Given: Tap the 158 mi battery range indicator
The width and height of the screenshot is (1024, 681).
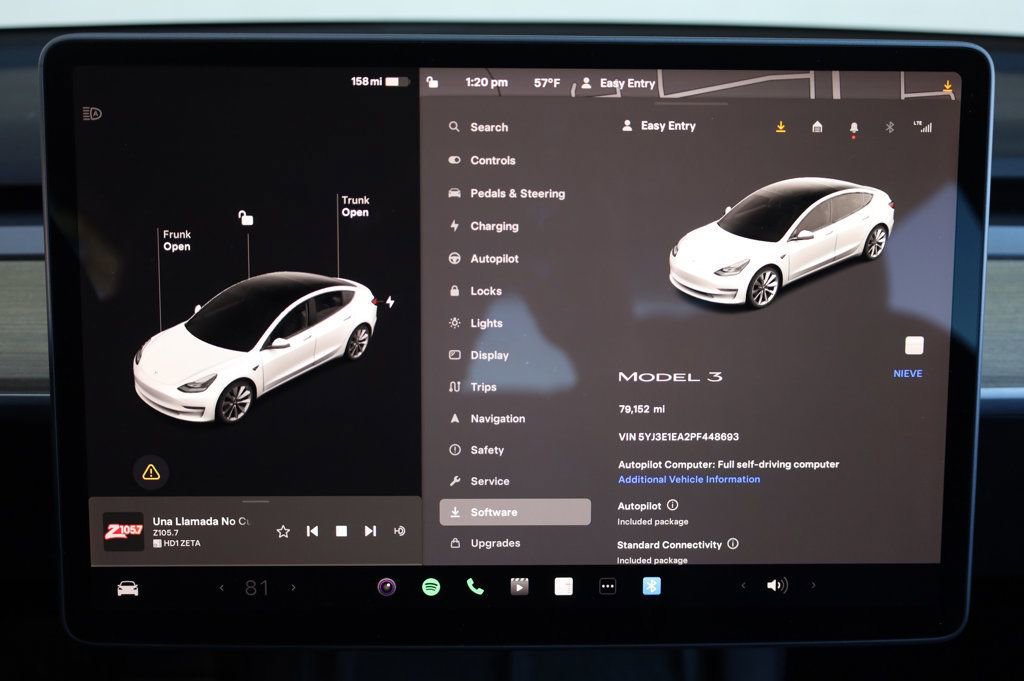Looking at the screenshot, I should click(380, 82).
